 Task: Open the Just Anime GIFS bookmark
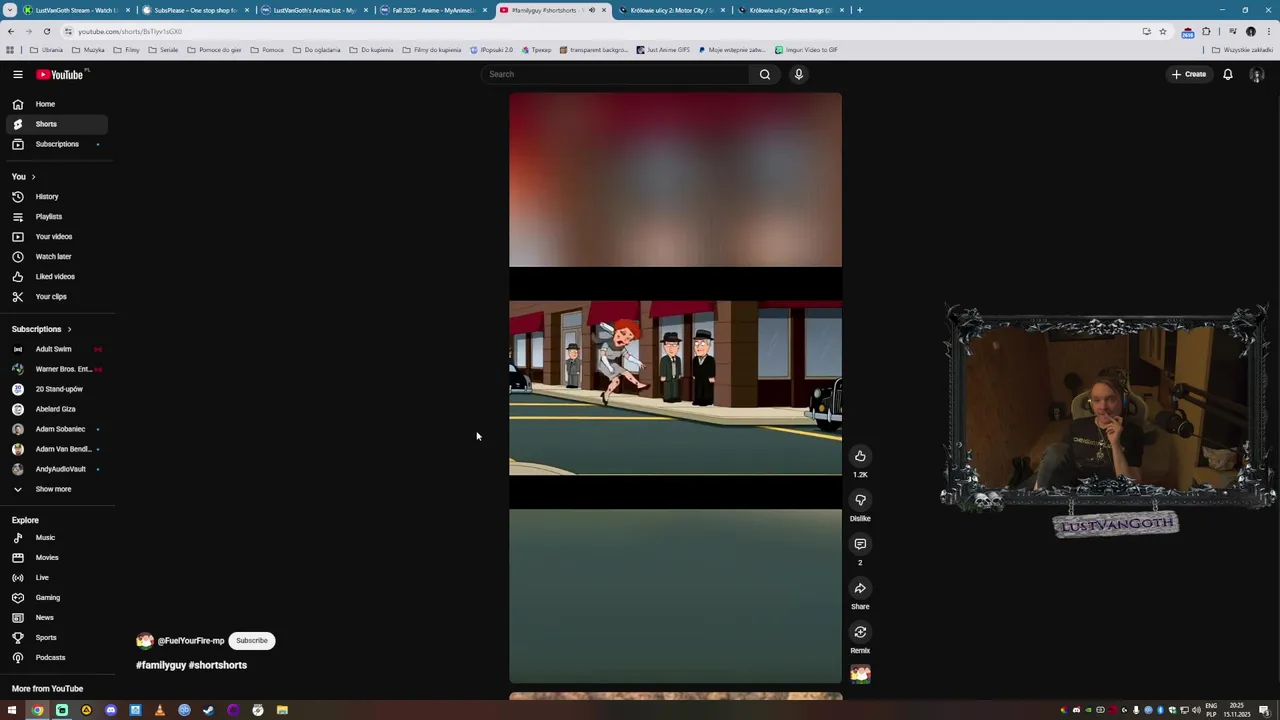(663, 50)
